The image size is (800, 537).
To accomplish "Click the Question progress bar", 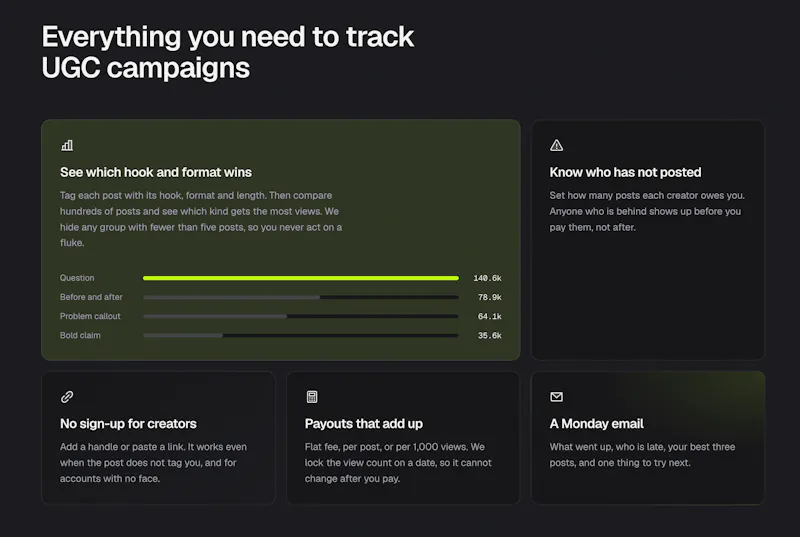I will 301,278.
